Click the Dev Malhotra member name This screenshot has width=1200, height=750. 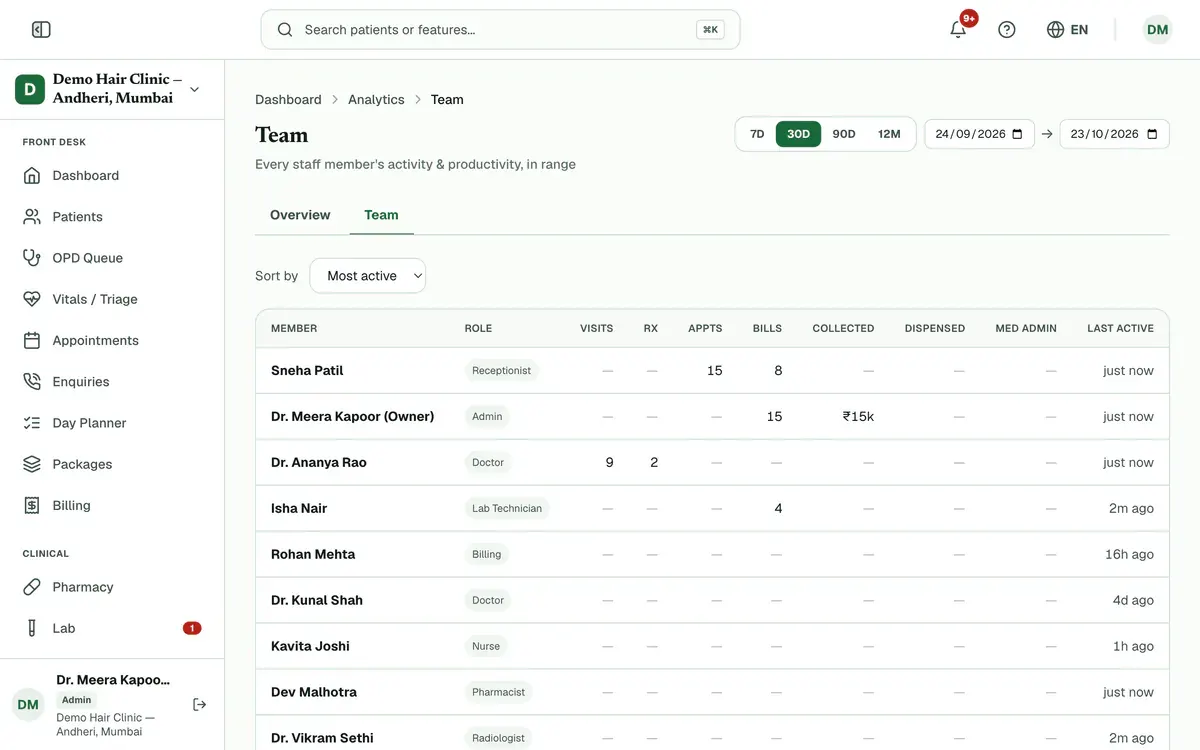[x=314, y=692]
